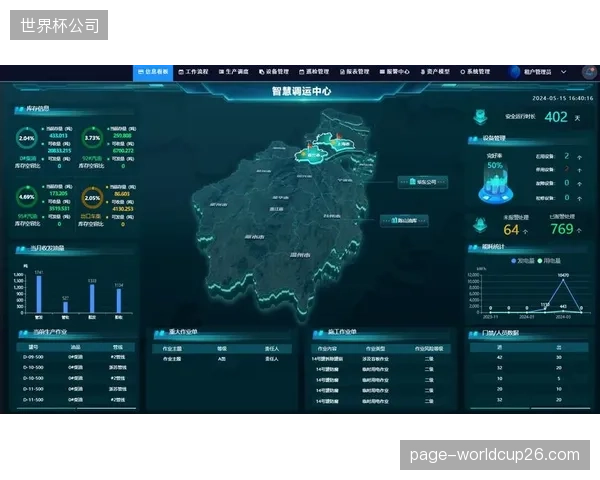600x480 pixels.
Task: Open the 设备管理 menu in top navigation
Action: [x=274, y=72]
